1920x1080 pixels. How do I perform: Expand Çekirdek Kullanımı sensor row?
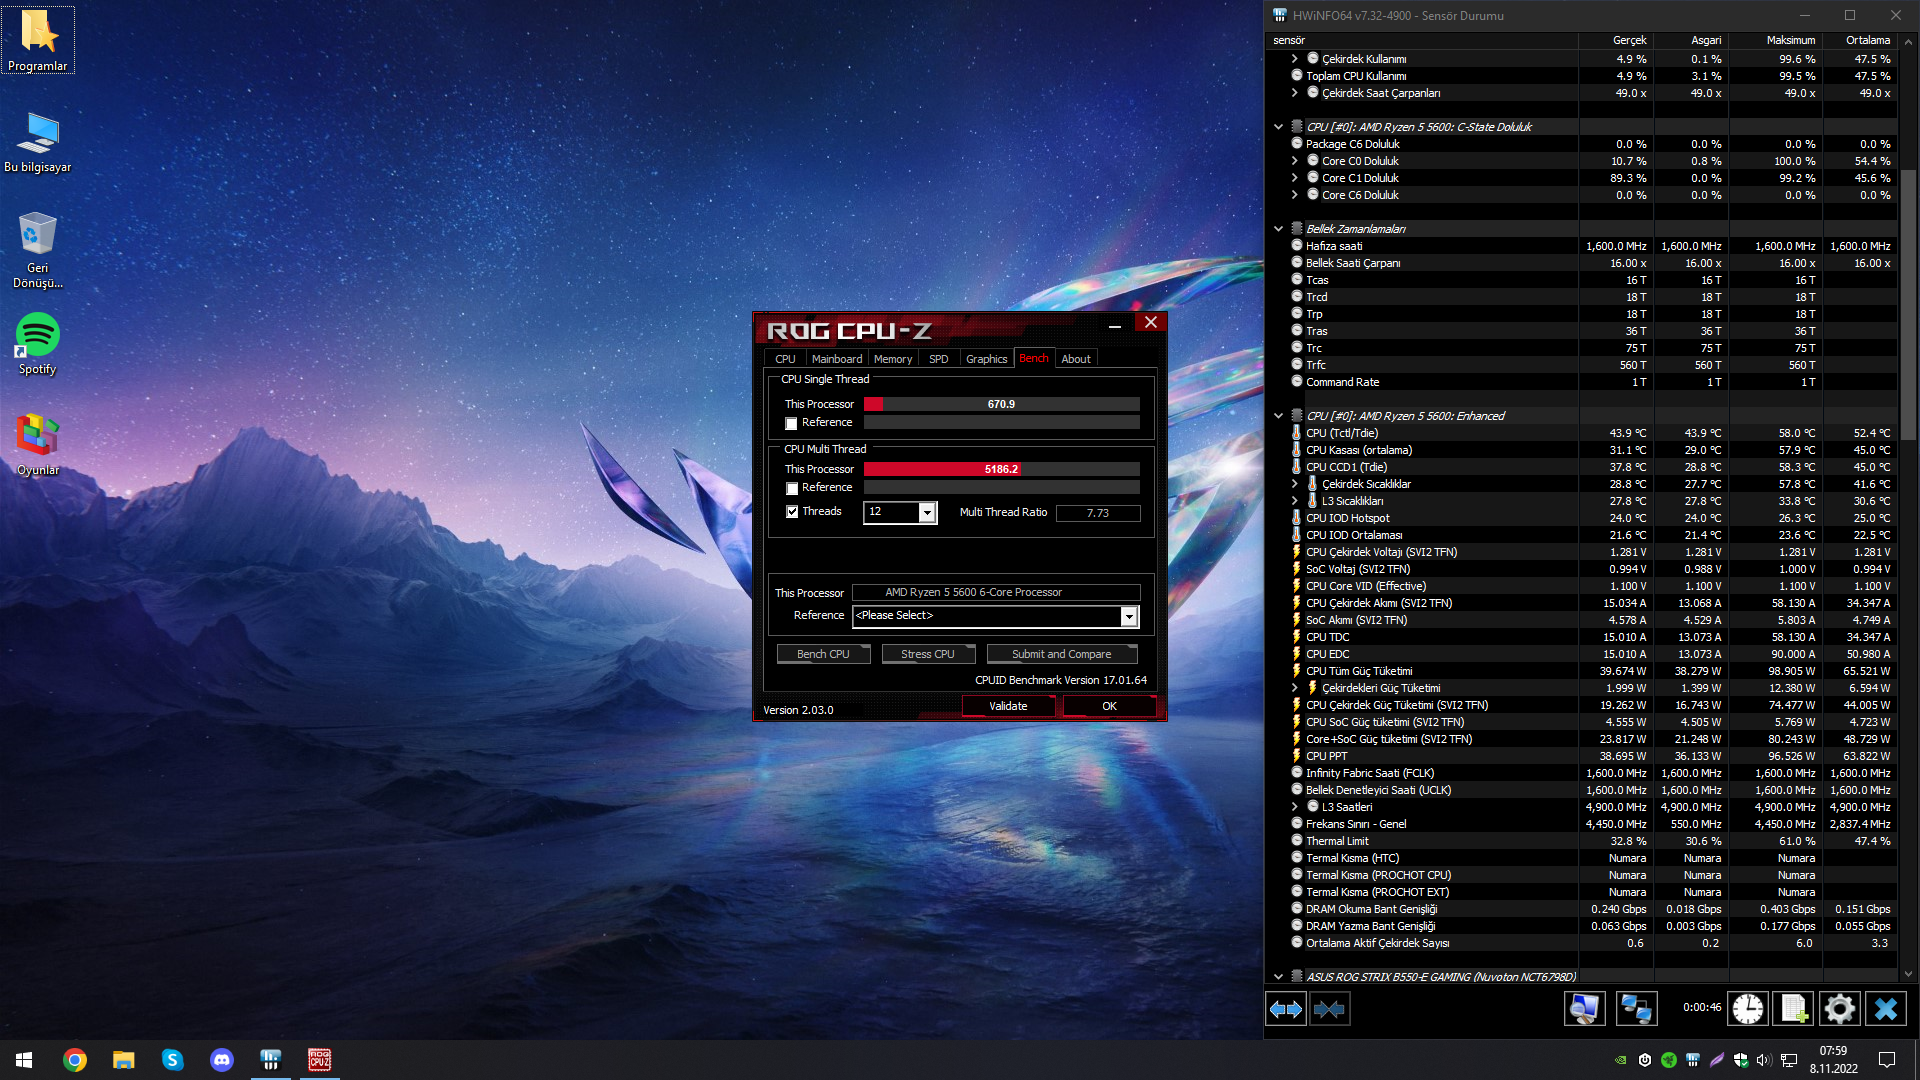1294,59
